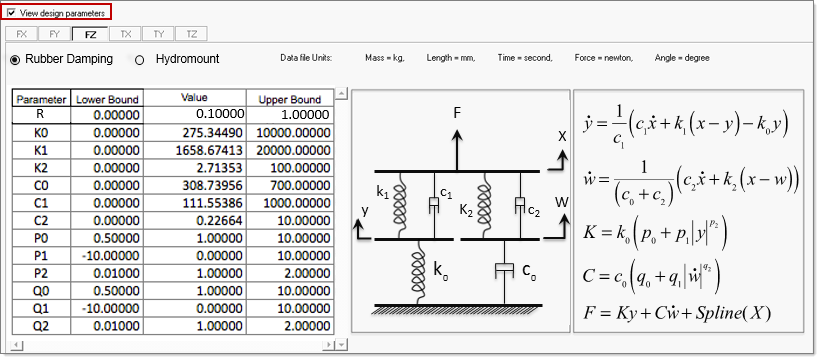Select the Hydromount radio option
This screenshot has width=820, height=360.
(139, 60)
